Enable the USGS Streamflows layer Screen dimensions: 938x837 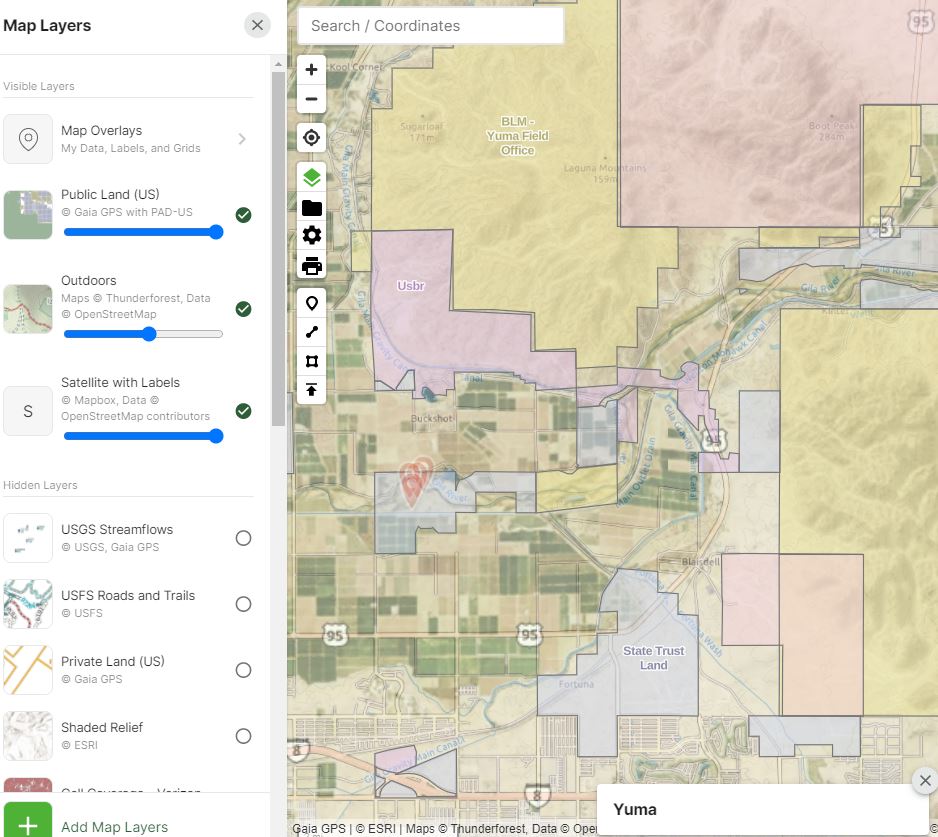tap(243, 538)
